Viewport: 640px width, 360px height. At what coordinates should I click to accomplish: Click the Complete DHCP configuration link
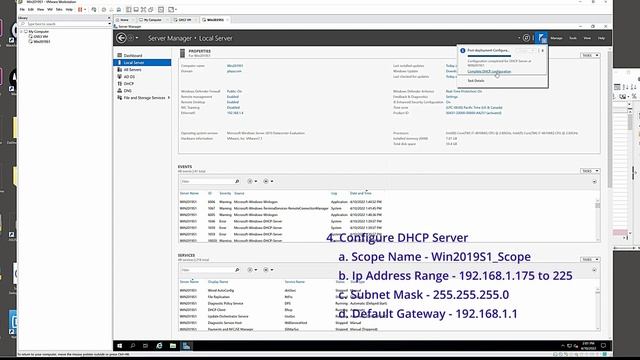[x=489, y=71]
